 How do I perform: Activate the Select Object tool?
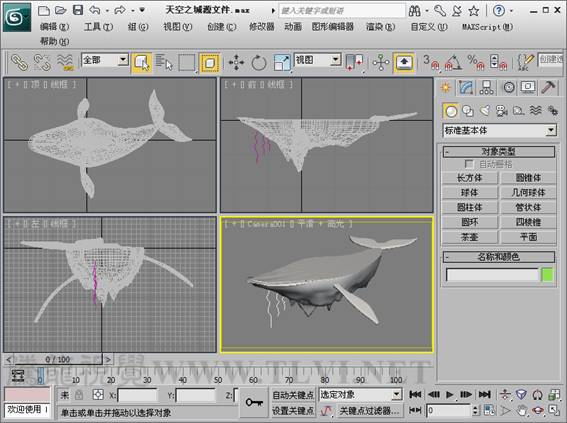tap(141, 63)
